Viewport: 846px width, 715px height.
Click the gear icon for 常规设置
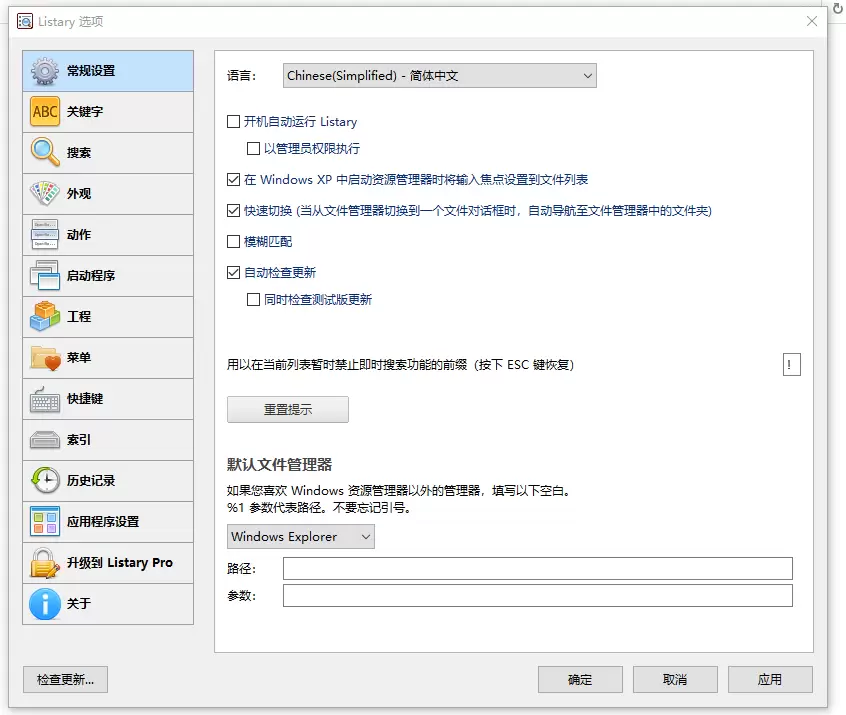coord(45,71)
